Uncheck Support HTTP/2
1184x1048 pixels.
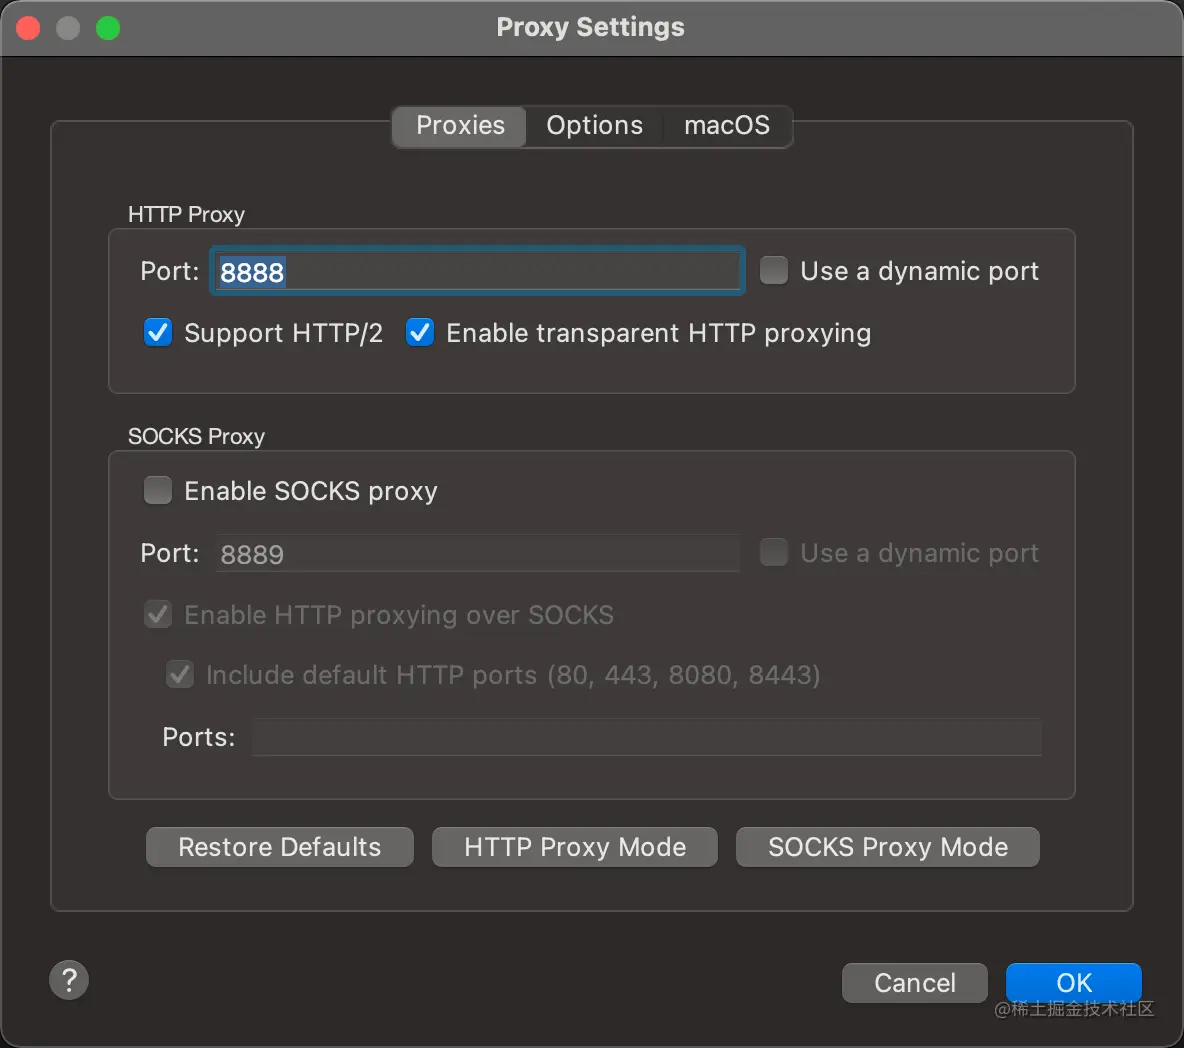pyautogui.click(x=158, y=332)
